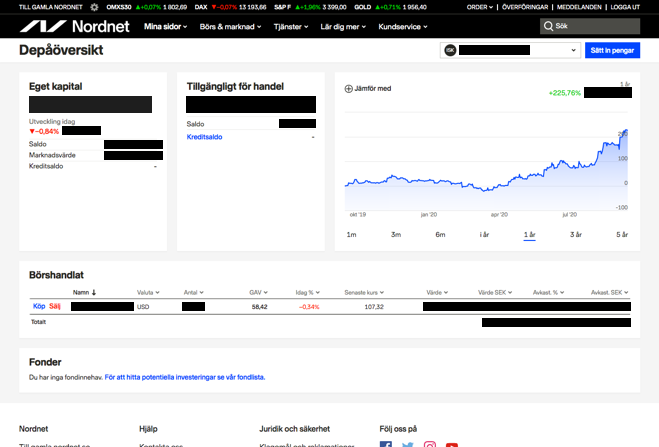
Task: Open Nordnet's Facebook page
Action: (386, 444)
